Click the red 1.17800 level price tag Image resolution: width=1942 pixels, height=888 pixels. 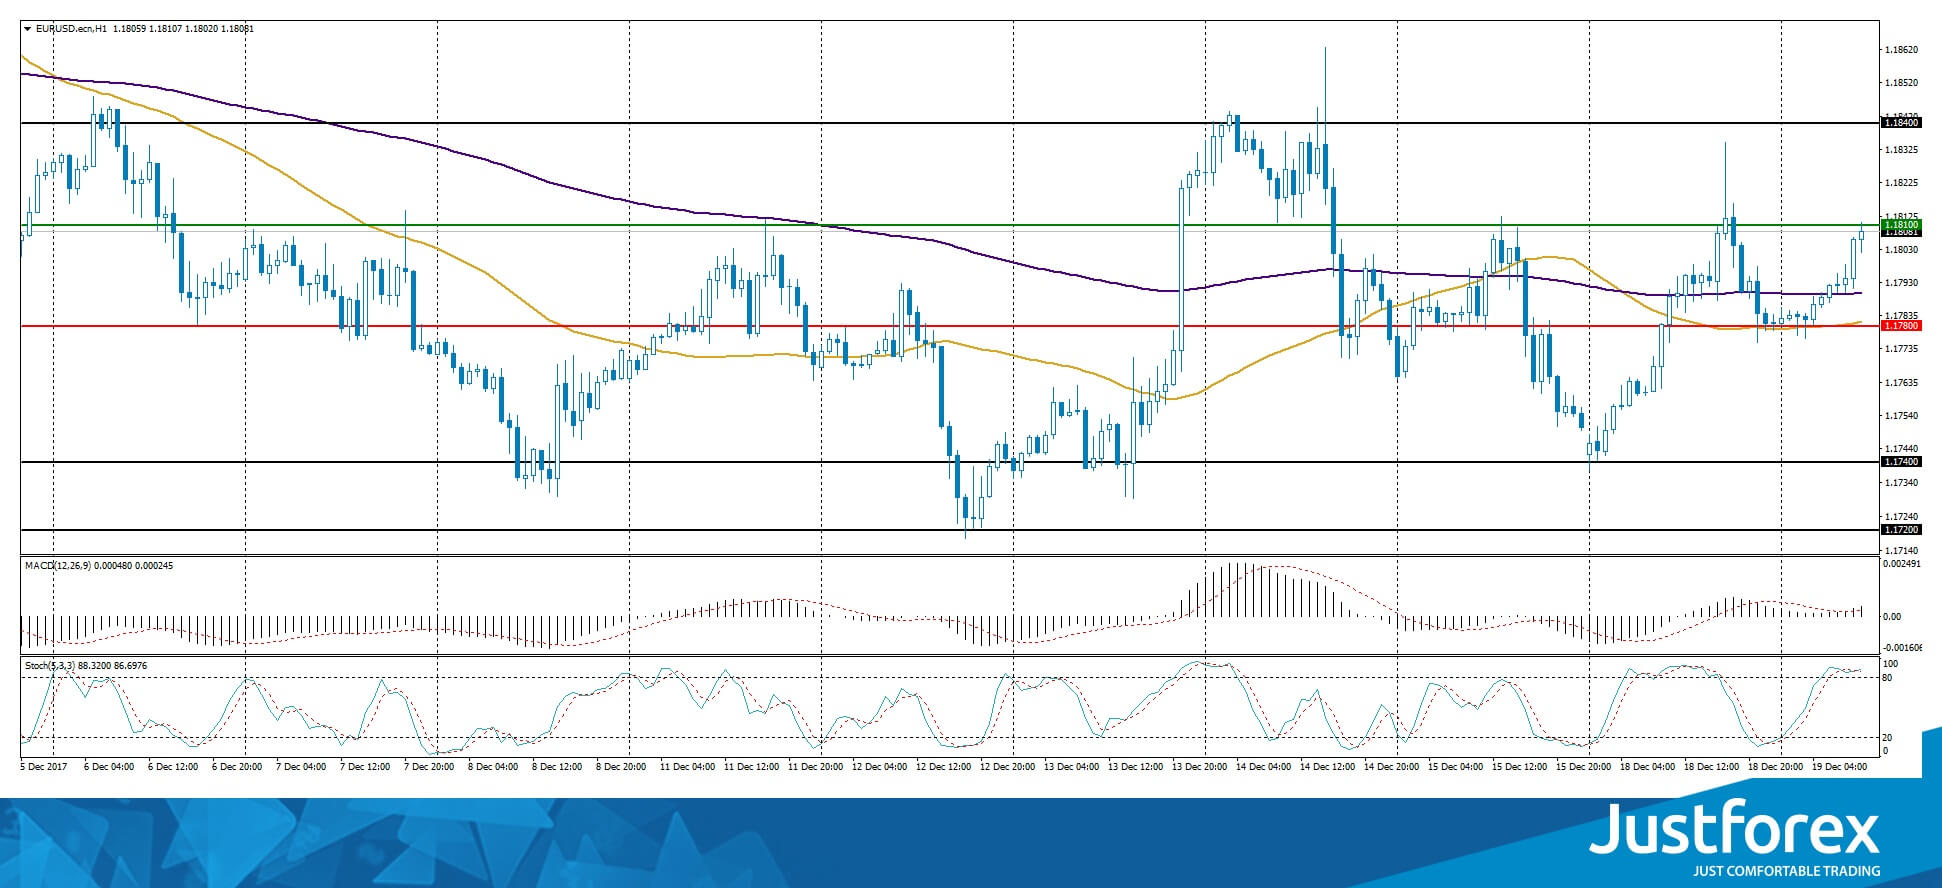(x=1901, y=326)
